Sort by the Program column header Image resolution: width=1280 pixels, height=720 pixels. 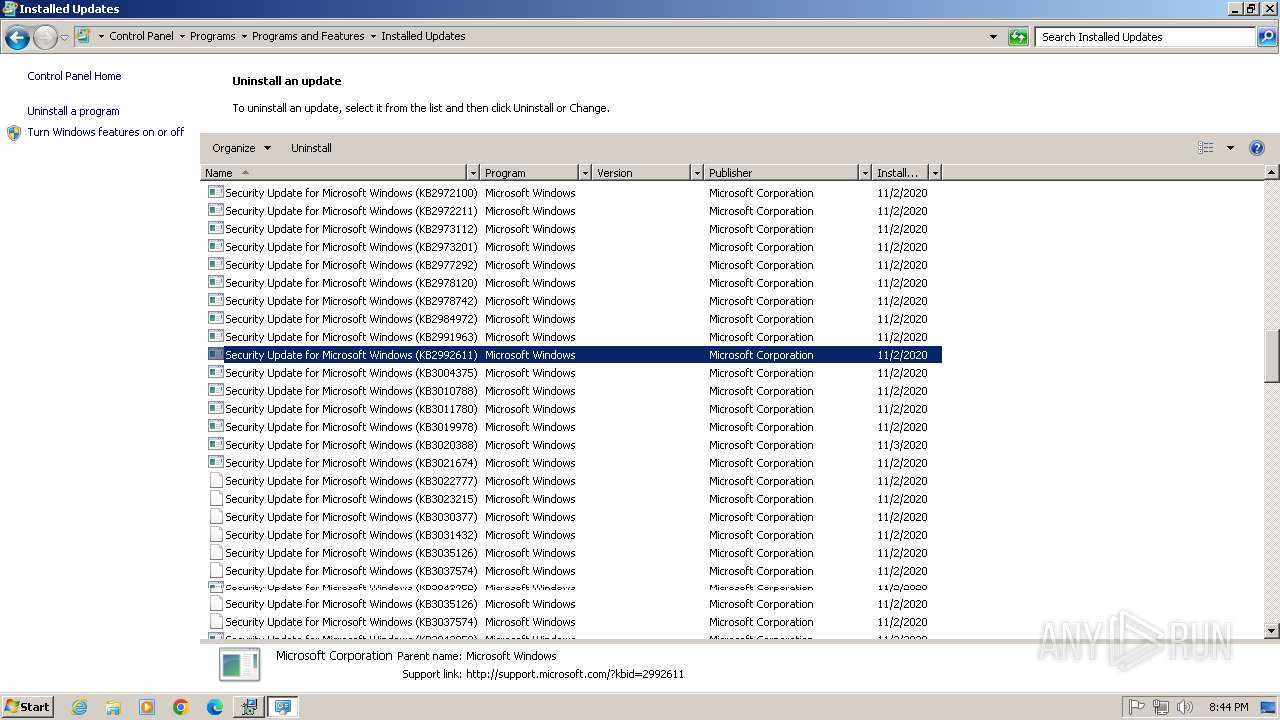[x=530, y=173]
